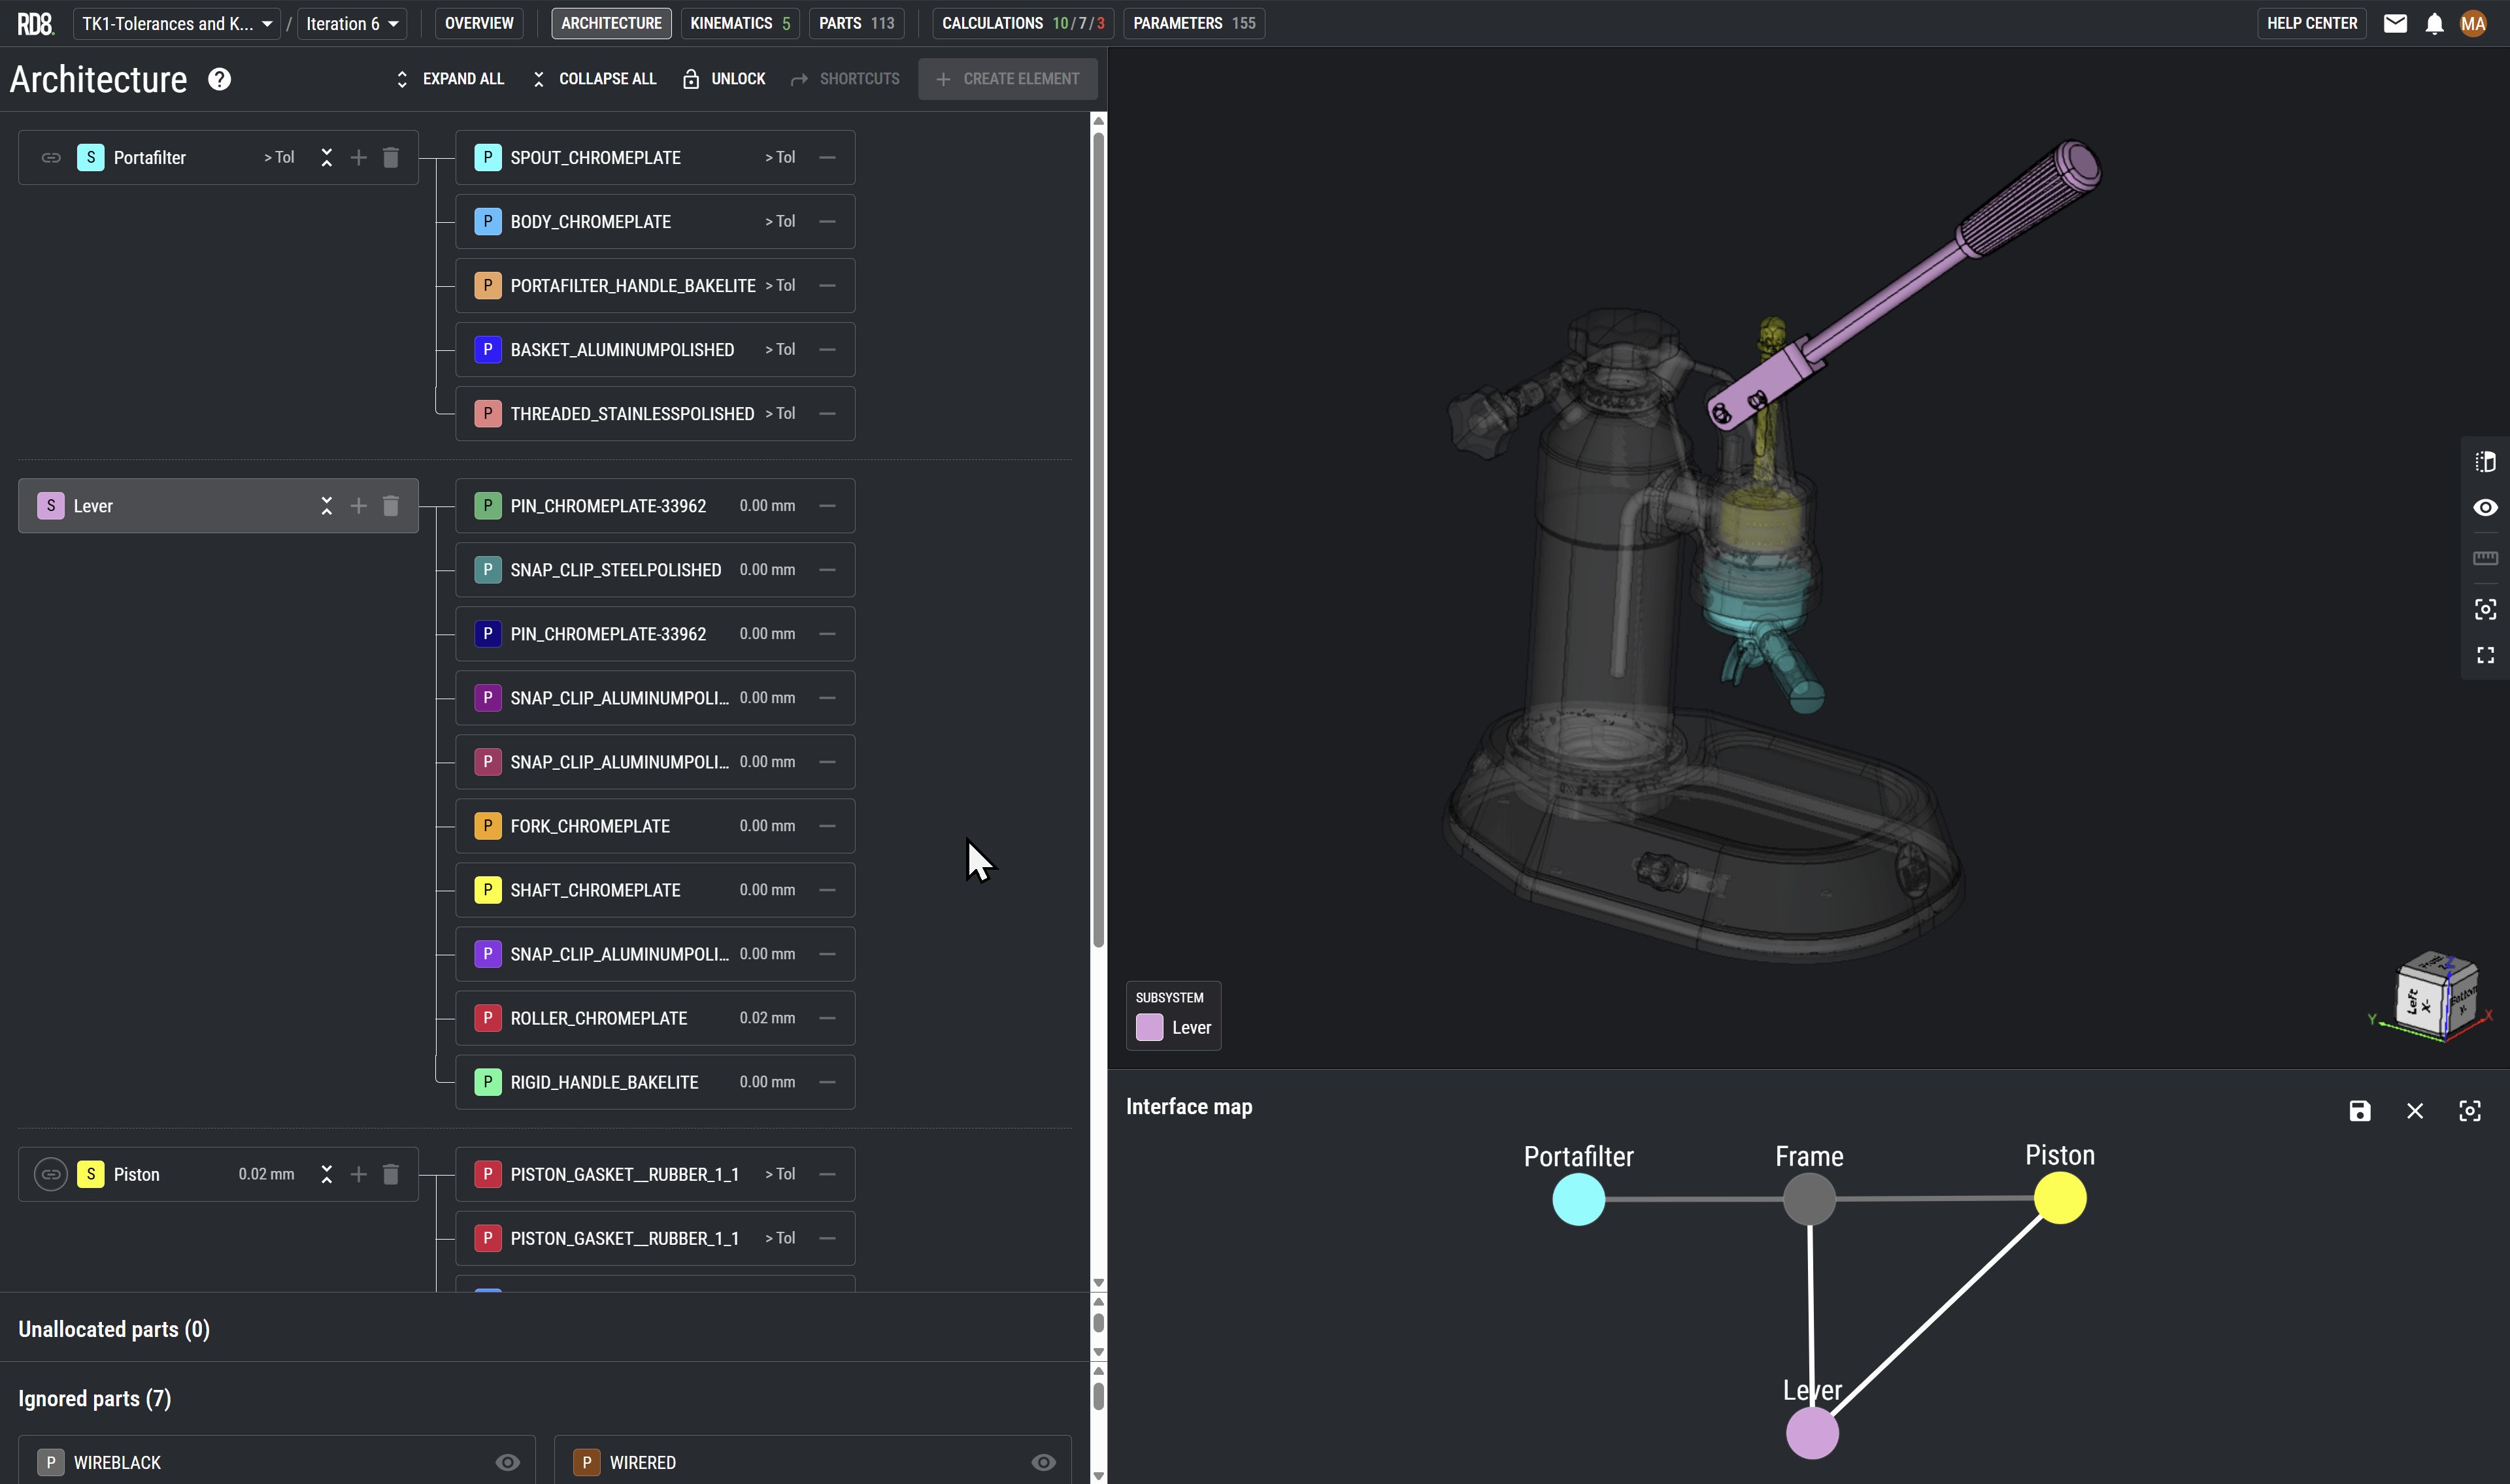Open the notifications bell
This screenshot has width=2510, height=1484.
2434,24
